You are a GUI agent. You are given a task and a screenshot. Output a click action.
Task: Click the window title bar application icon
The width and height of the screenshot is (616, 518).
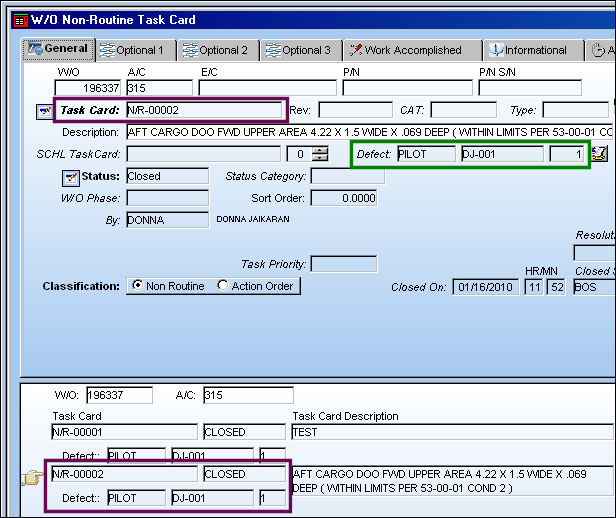pos(20,20)
